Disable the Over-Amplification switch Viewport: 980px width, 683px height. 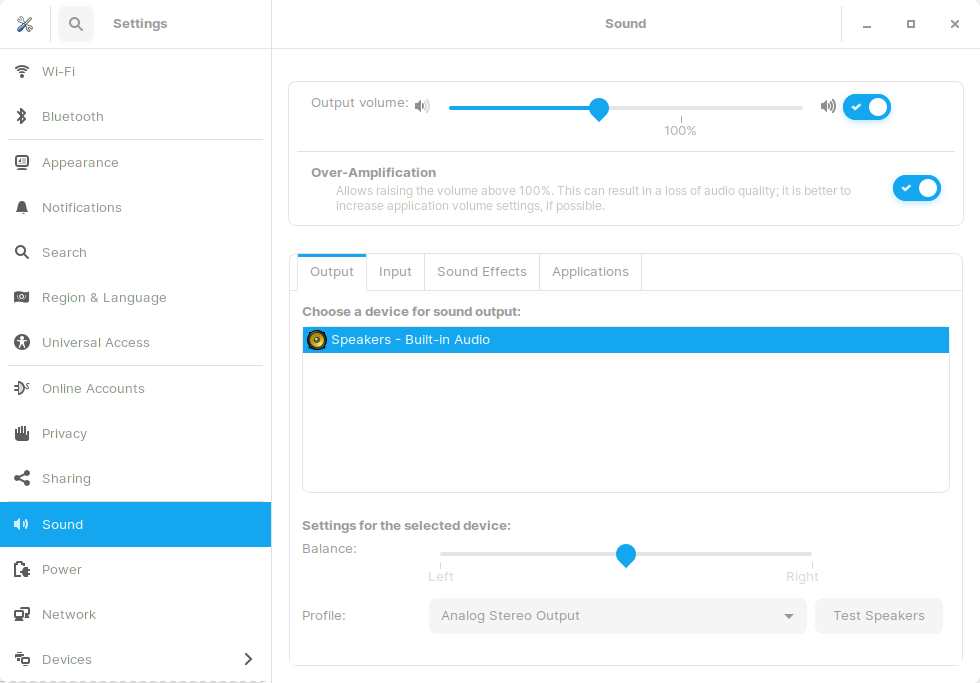[x=916, y=188]
